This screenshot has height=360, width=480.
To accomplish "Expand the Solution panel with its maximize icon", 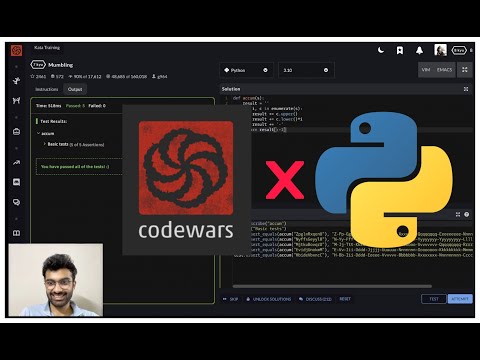I will pos(466,89).
